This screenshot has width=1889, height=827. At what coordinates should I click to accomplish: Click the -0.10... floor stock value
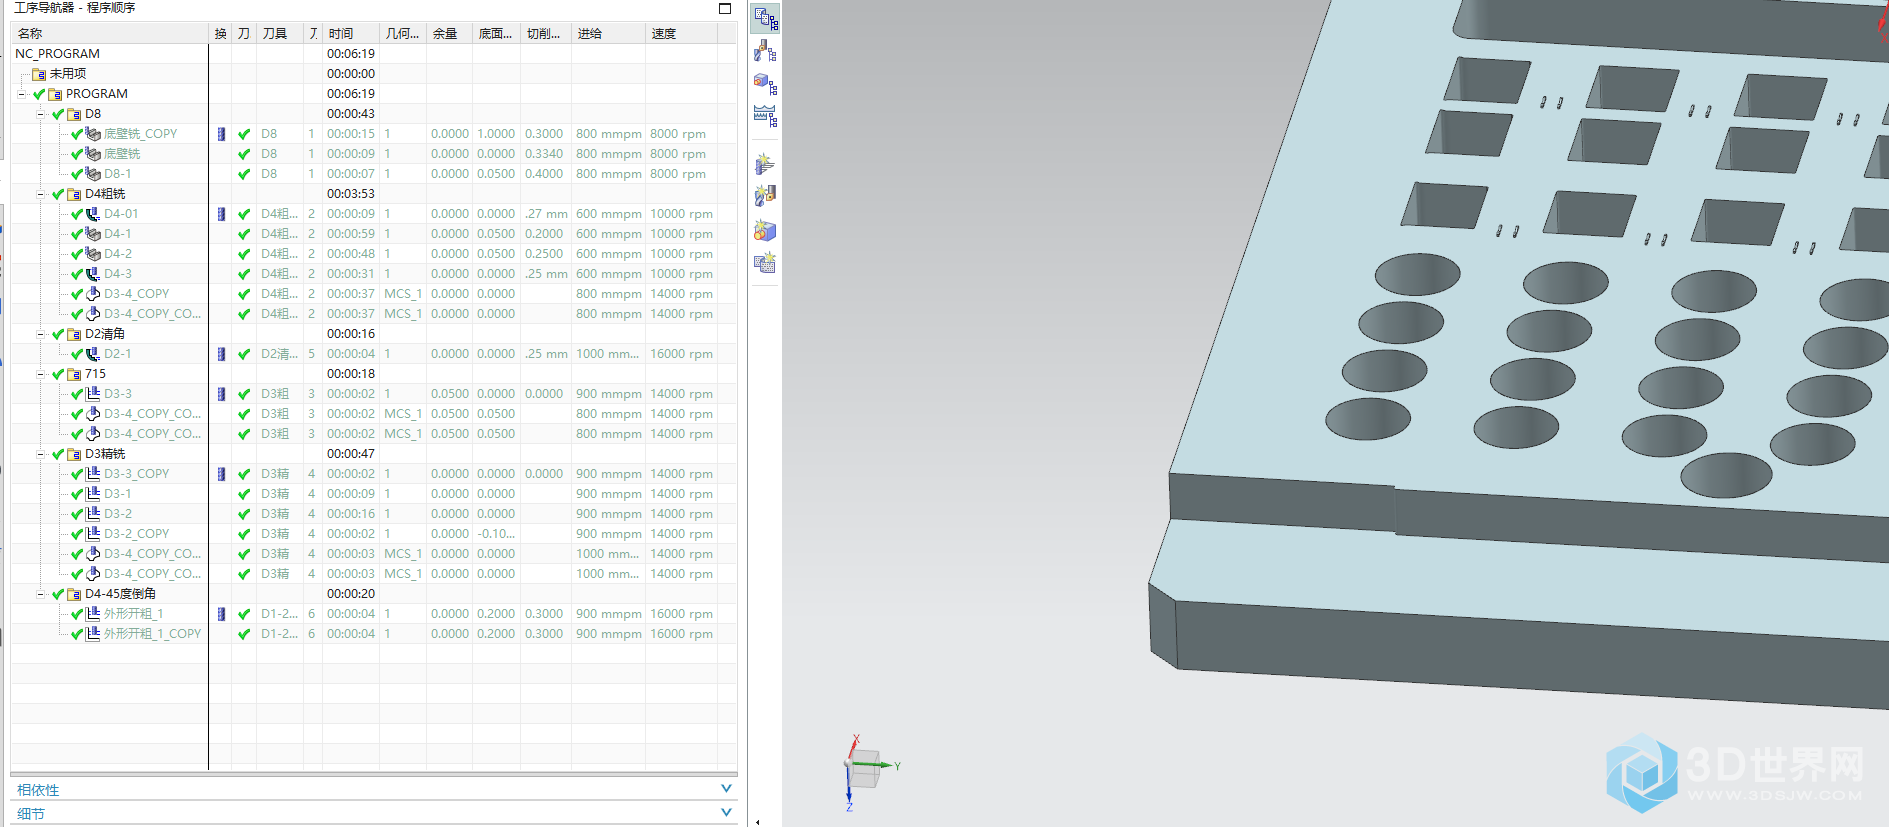tap(496, 534)
